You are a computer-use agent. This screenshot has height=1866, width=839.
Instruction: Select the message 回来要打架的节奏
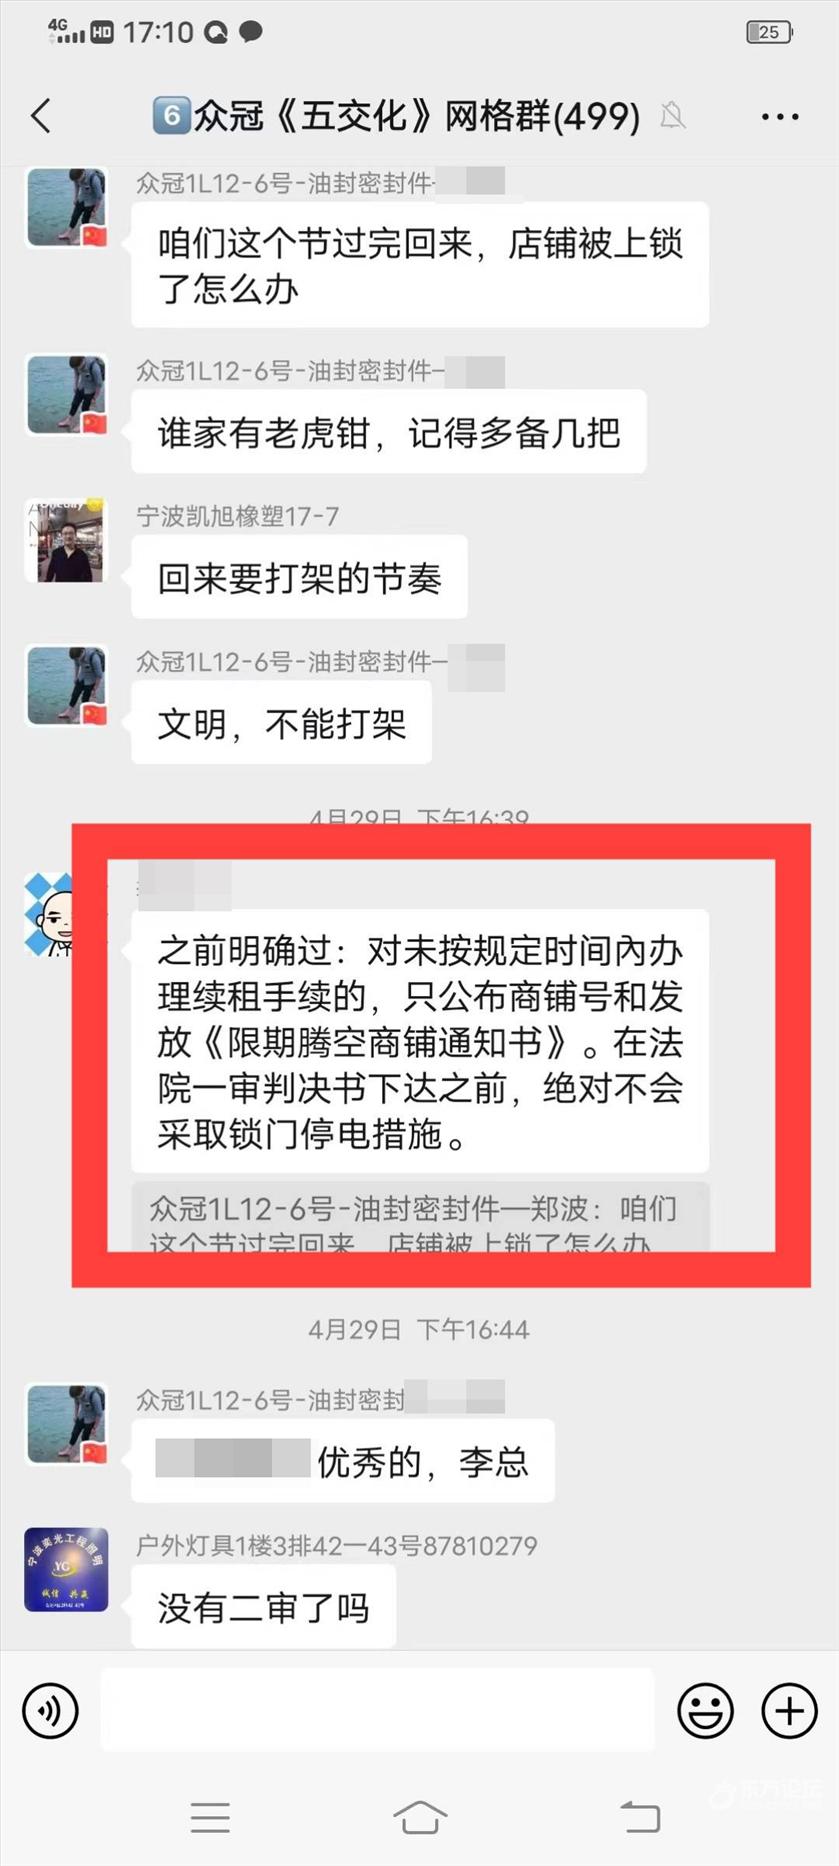click(x=299, y=577)
